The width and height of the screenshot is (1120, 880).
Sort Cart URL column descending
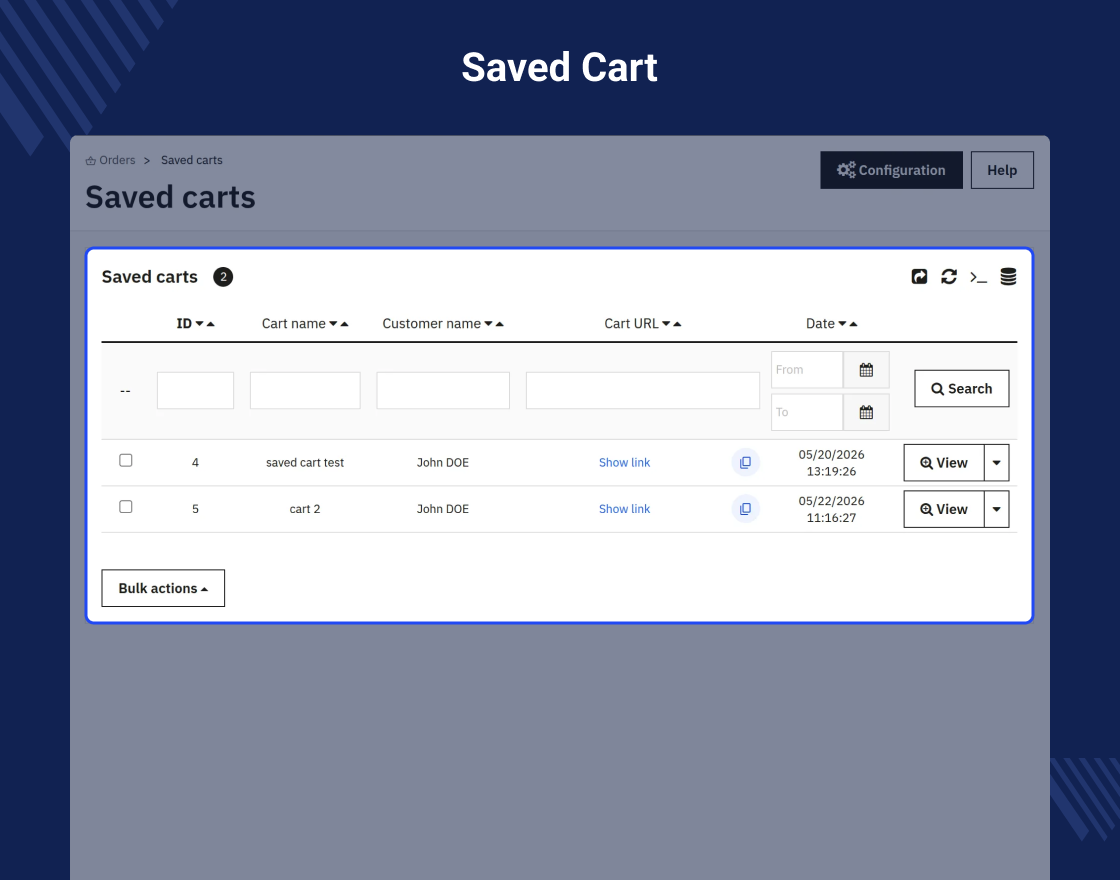(x=666, y=324)
